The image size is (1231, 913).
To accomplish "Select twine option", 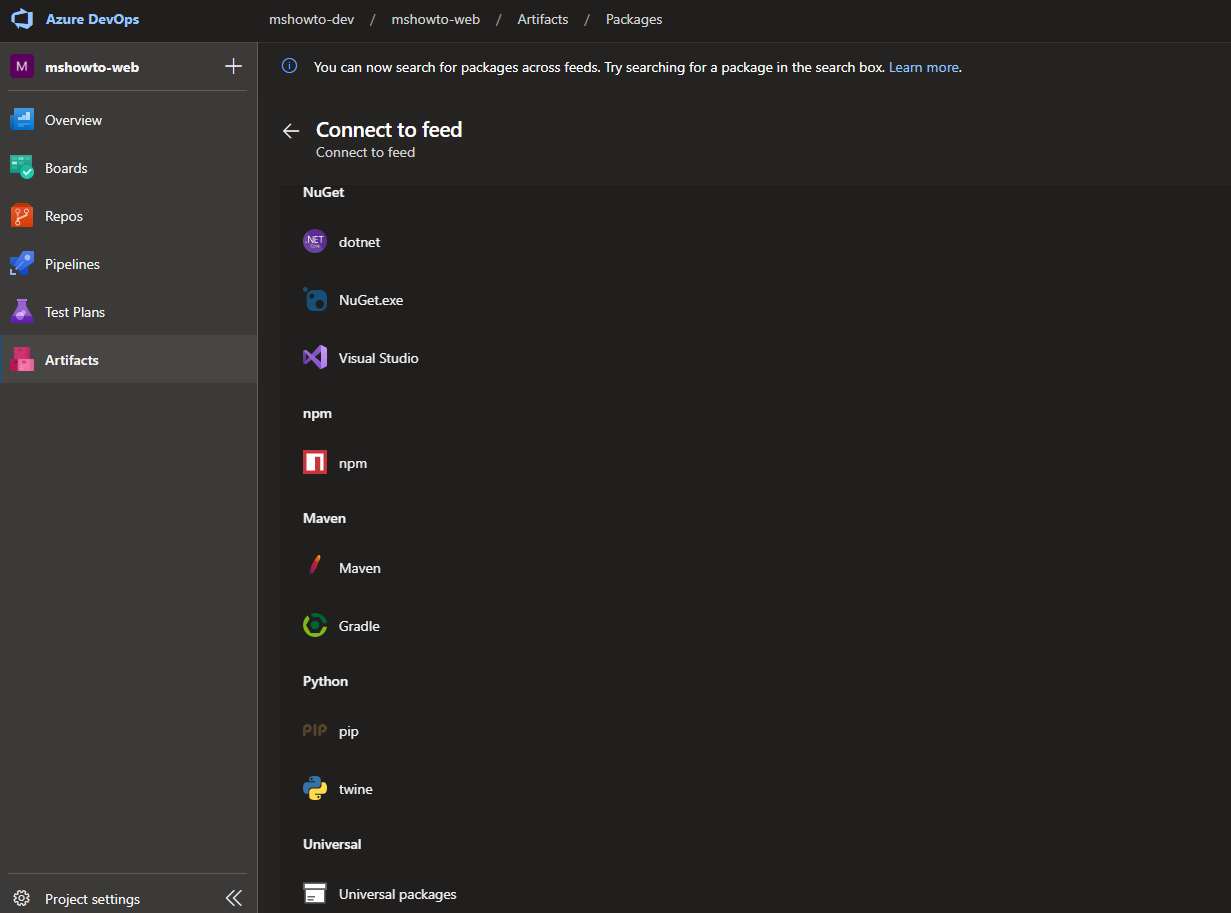I will [x=356, y=789].
